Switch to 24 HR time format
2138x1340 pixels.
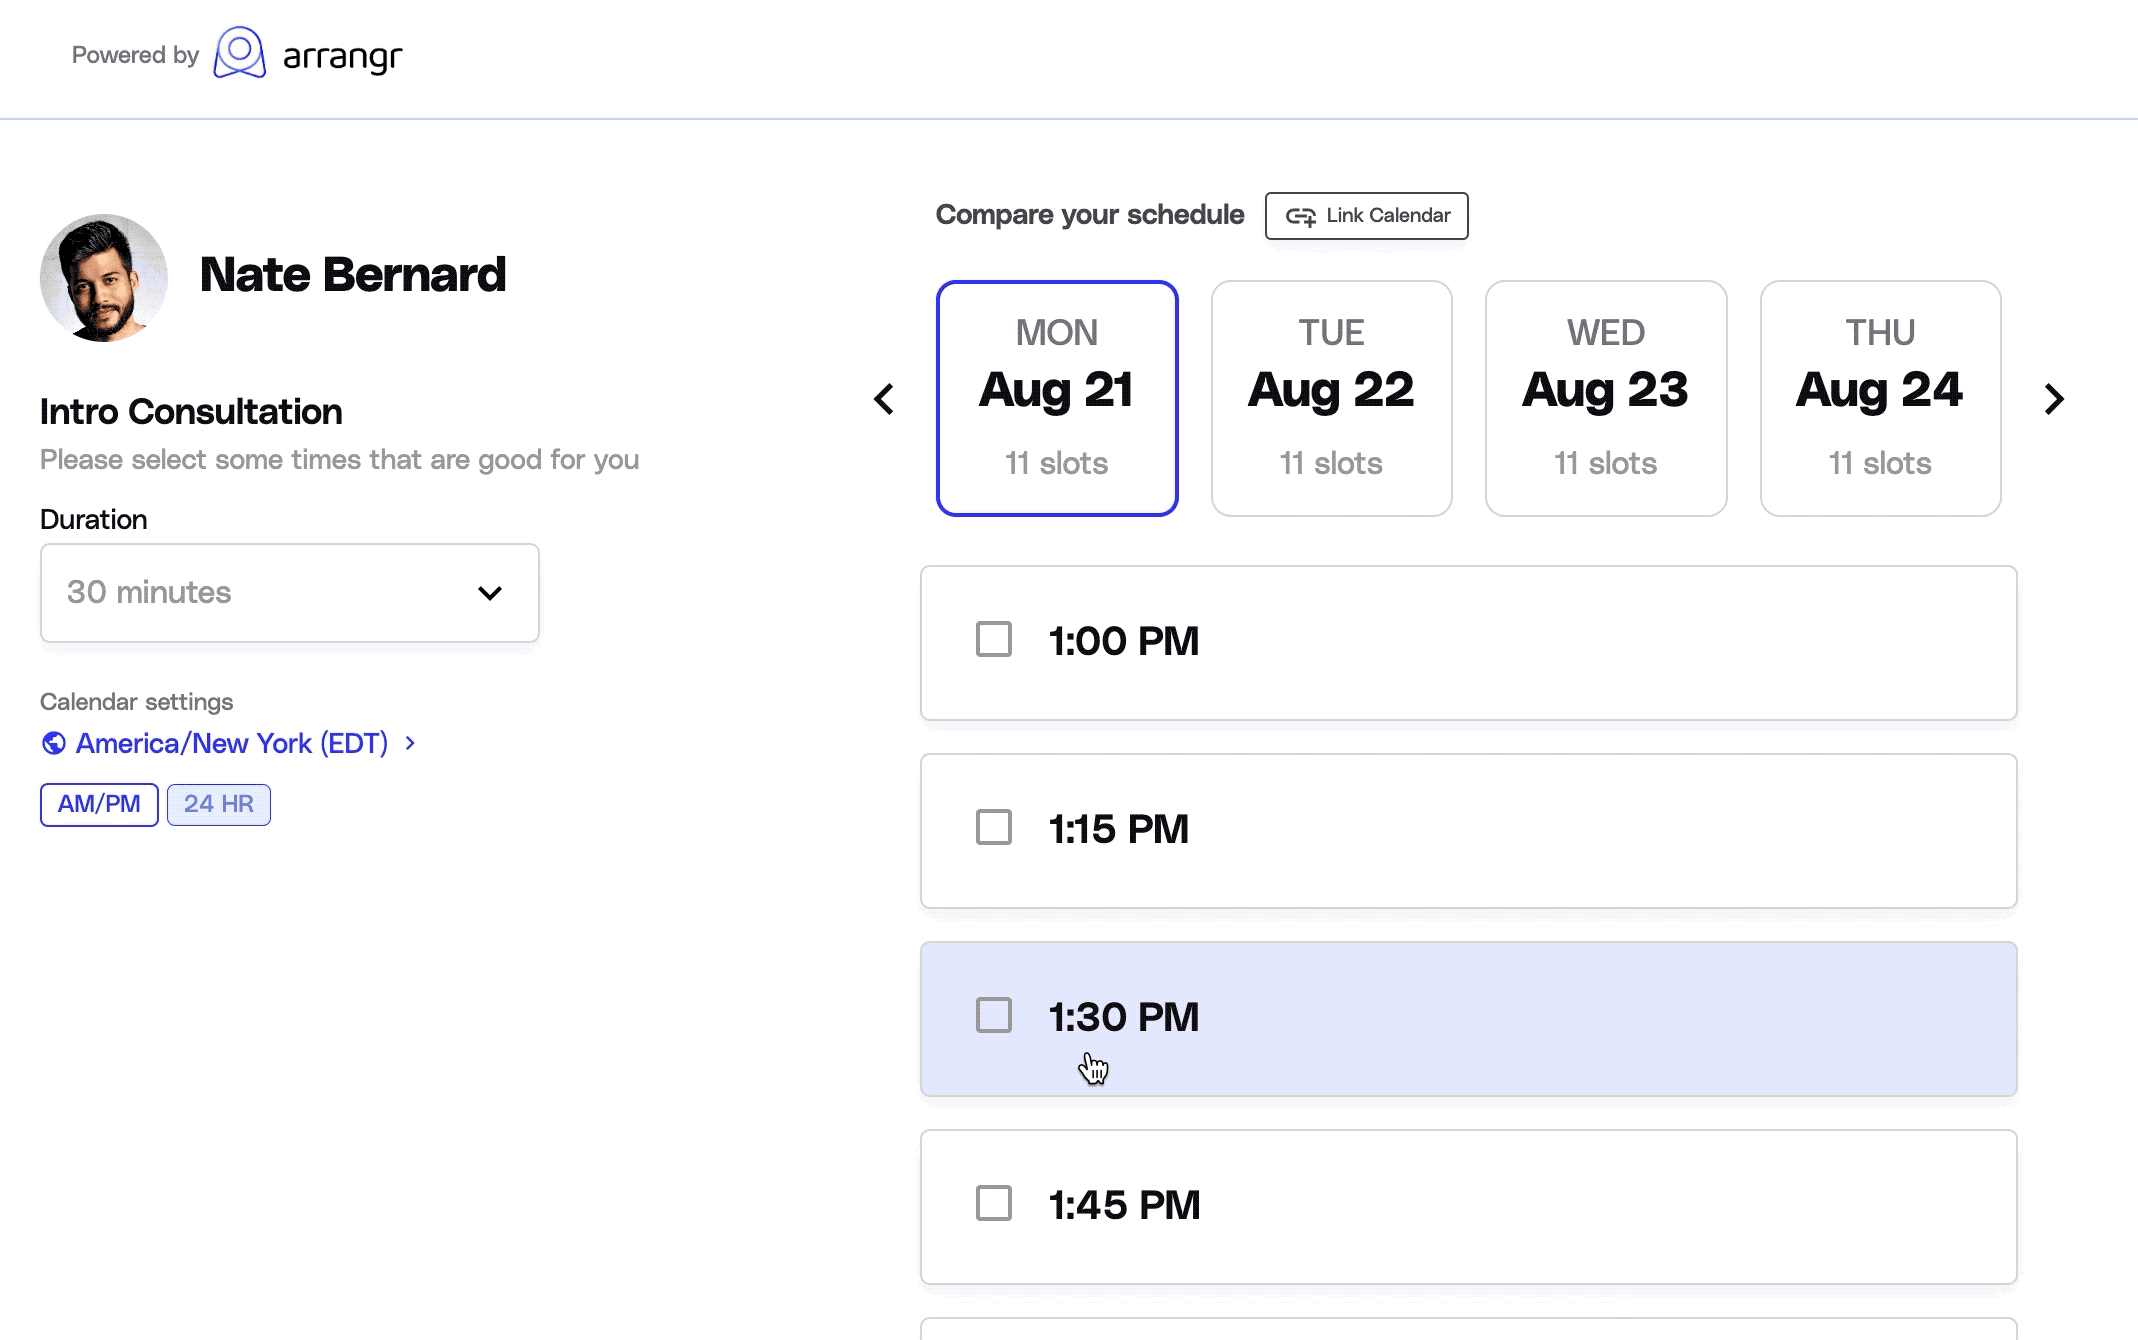click(x=218, y=804)
